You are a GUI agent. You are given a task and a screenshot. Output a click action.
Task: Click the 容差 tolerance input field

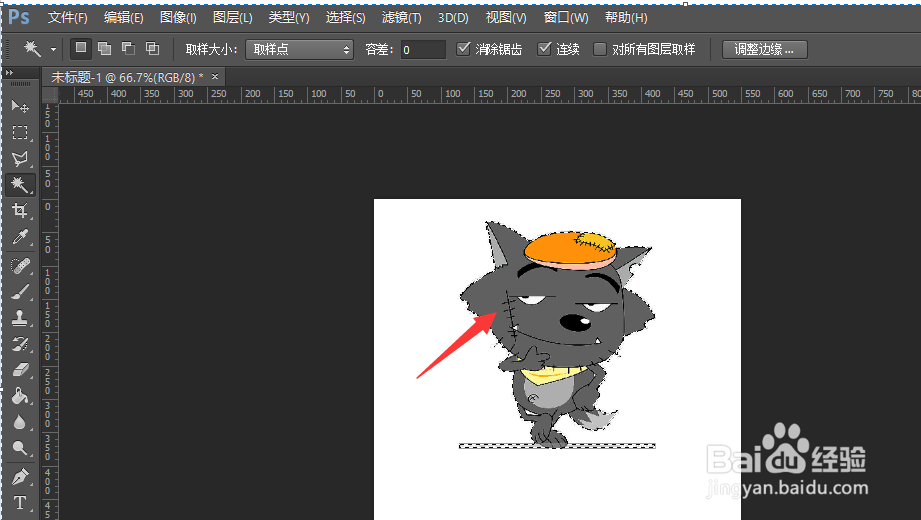423,49
